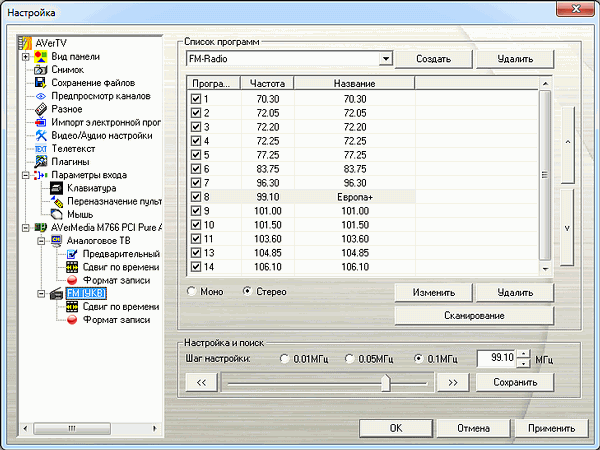The height and width of the screenshot is (450, 600).
Task: Choose the 0.01МГц tuning step
Action: [x=286, y=359]
